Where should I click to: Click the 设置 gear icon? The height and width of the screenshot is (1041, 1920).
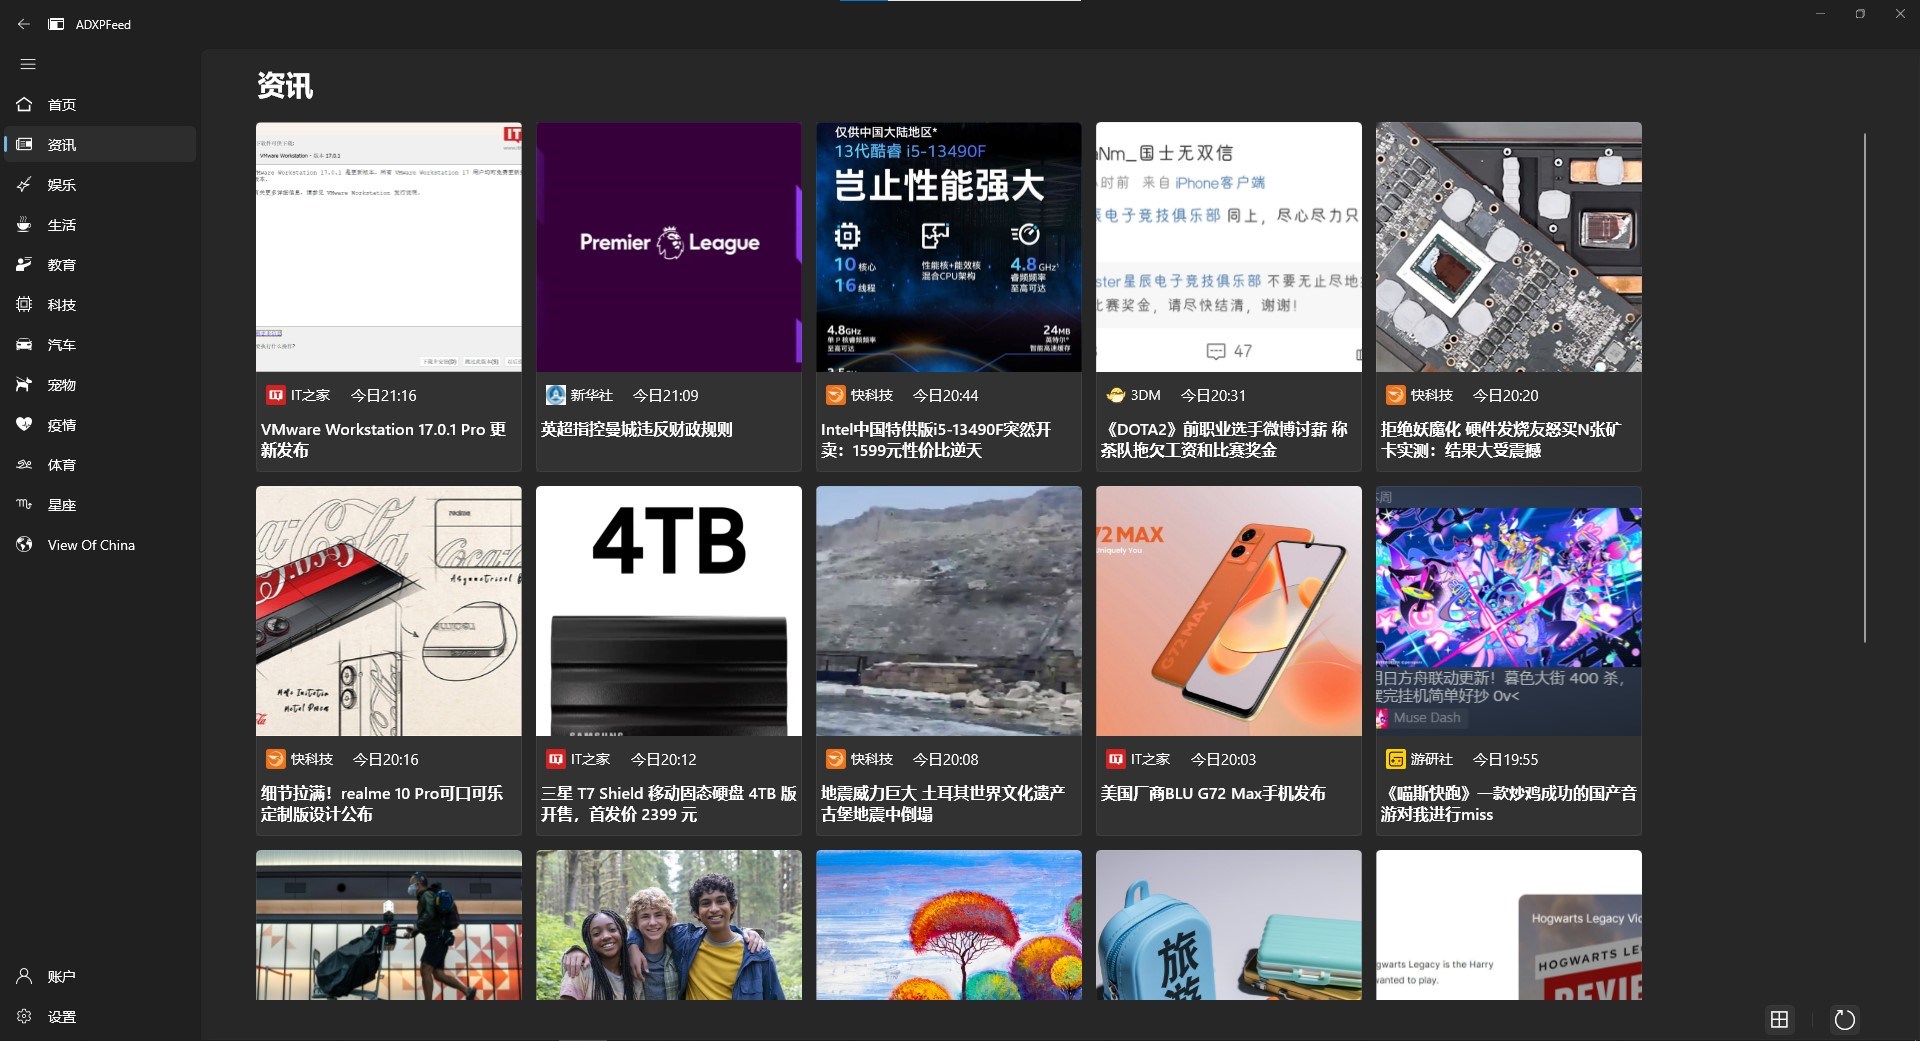click(24, 1016)
